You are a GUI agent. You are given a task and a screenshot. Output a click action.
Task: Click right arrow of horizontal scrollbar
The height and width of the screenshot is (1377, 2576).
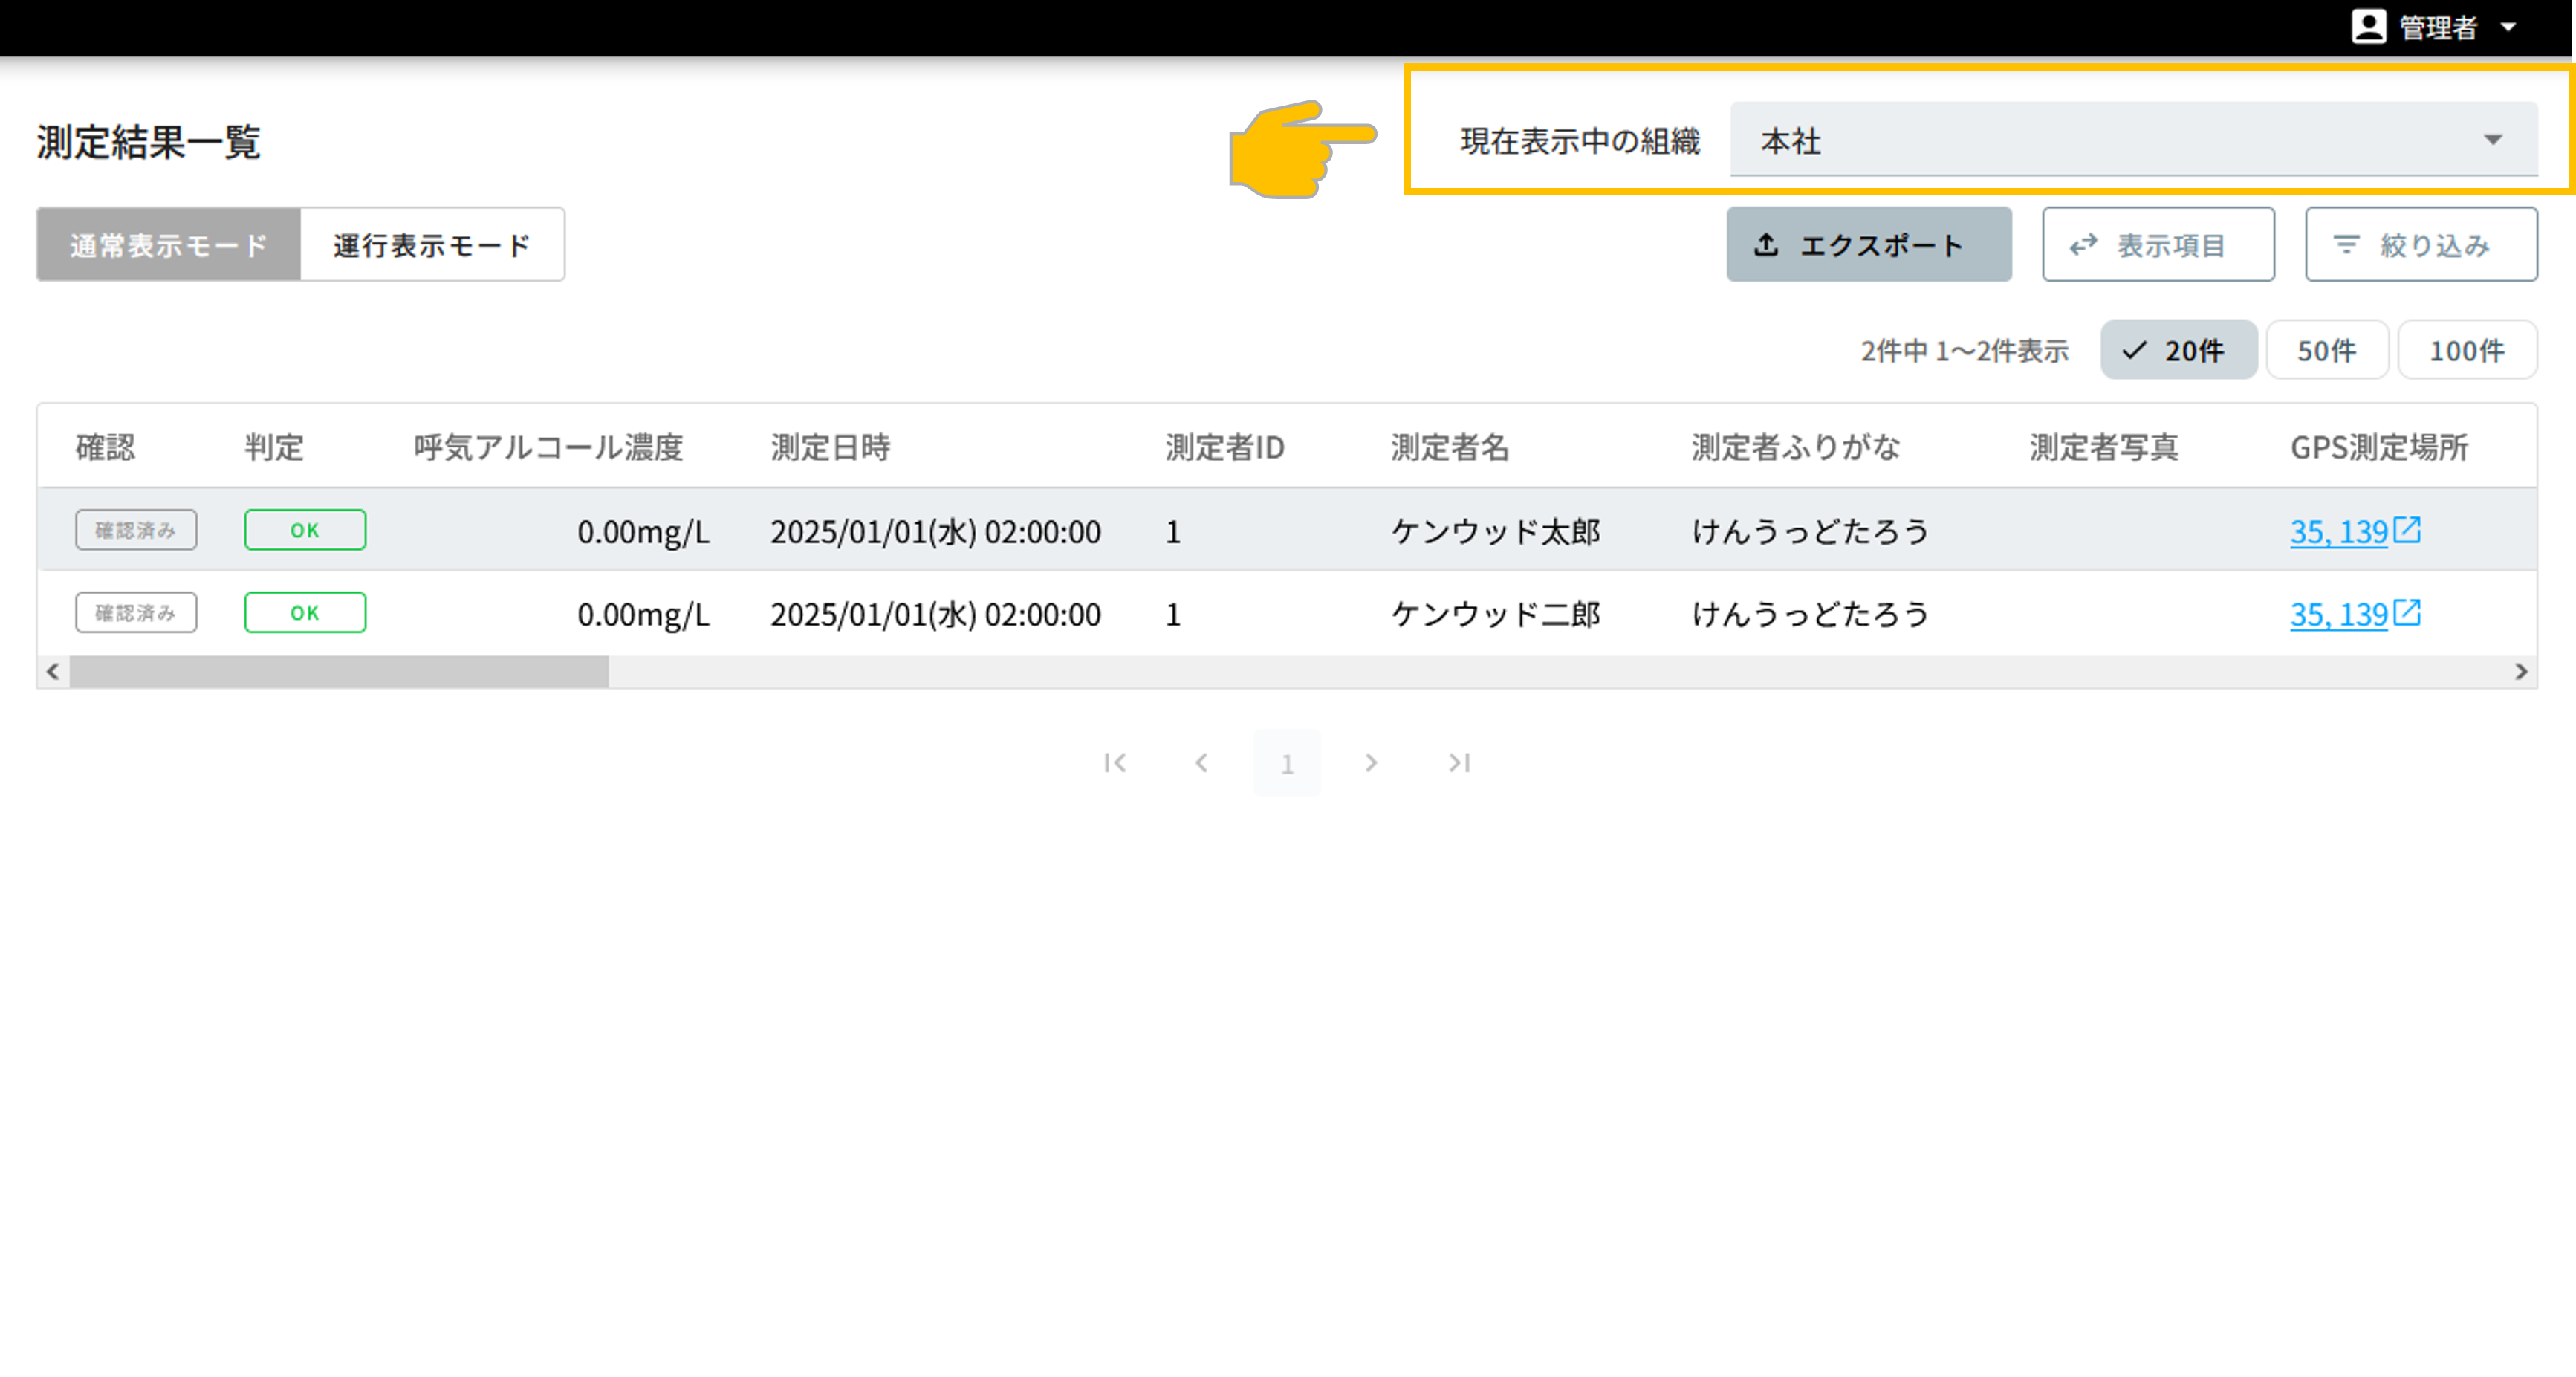pyautogui.click(x=2520, y=672)
